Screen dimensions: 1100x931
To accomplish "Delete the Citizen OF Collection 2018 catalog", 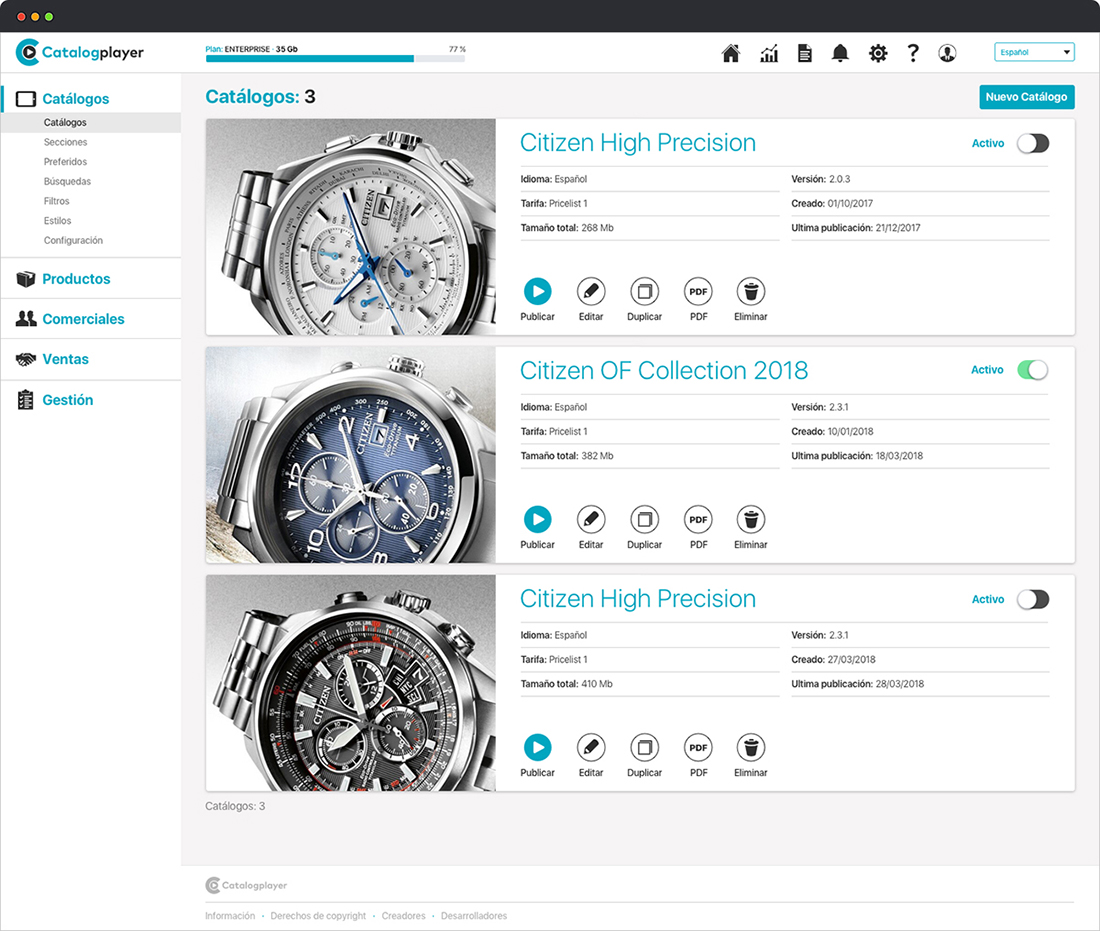I will pos(751,519).
